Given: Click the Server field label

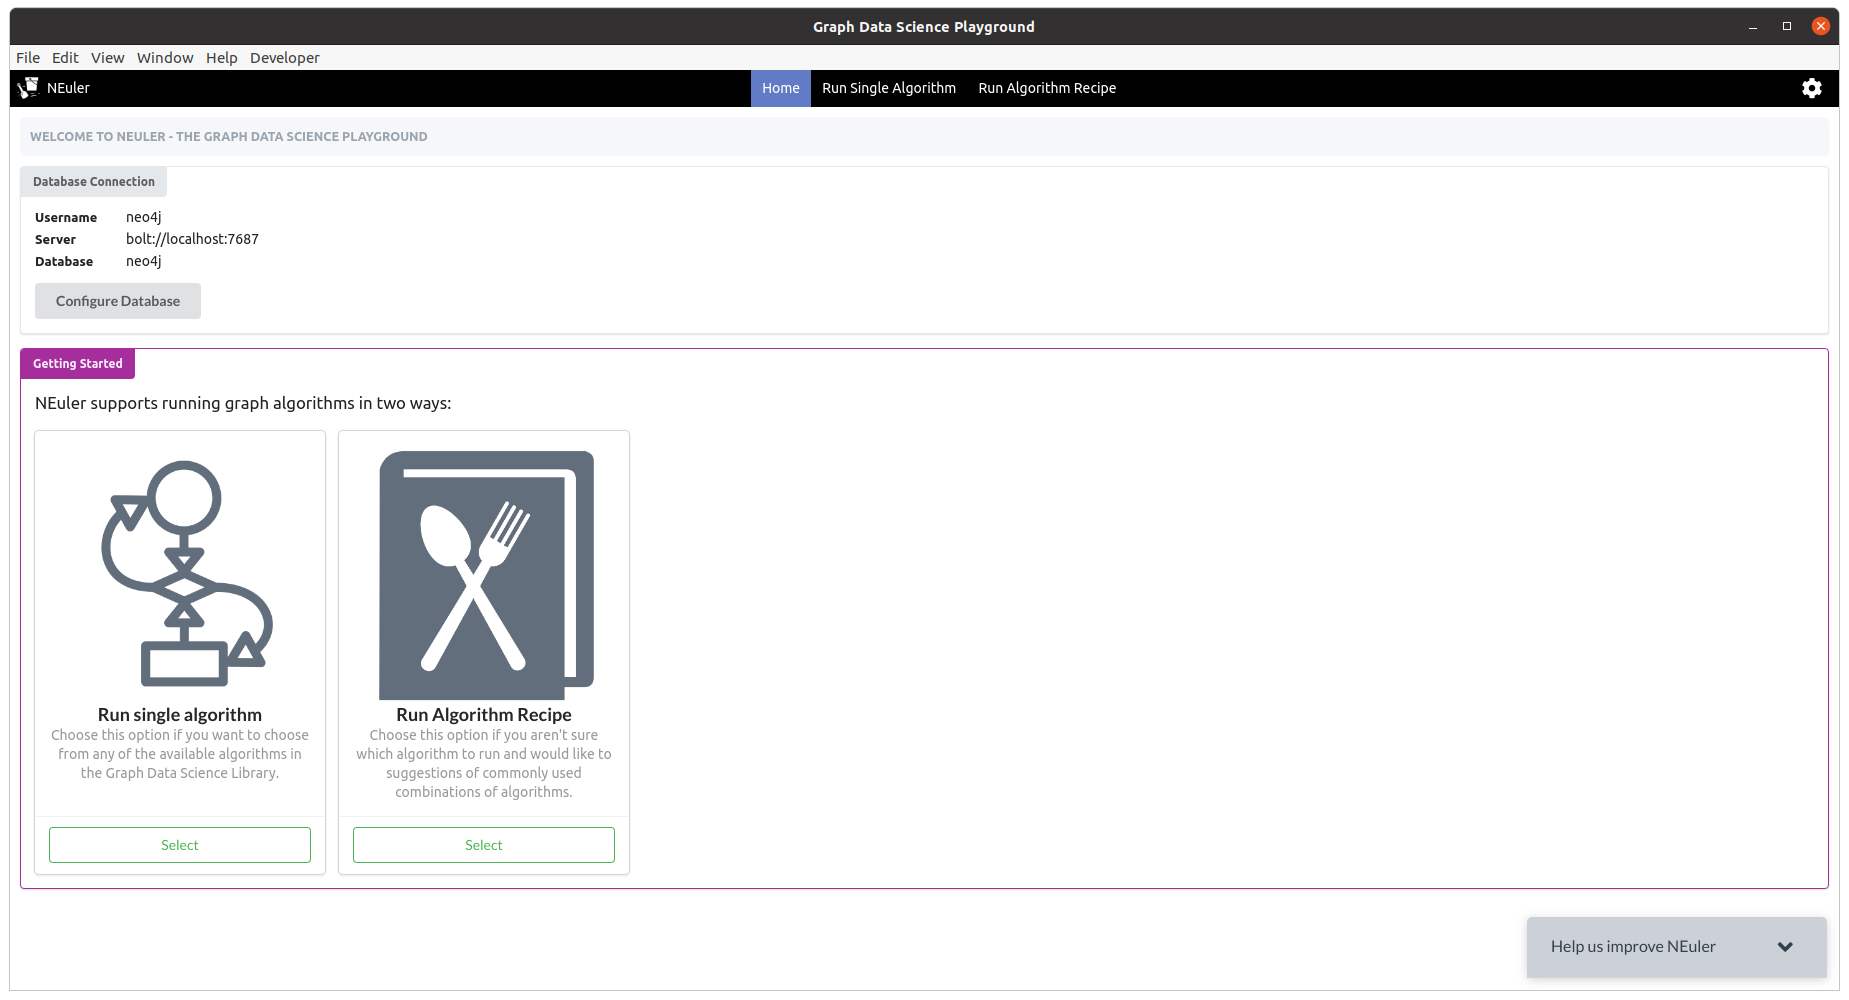Looking at the screenshot, I should 55,240.
